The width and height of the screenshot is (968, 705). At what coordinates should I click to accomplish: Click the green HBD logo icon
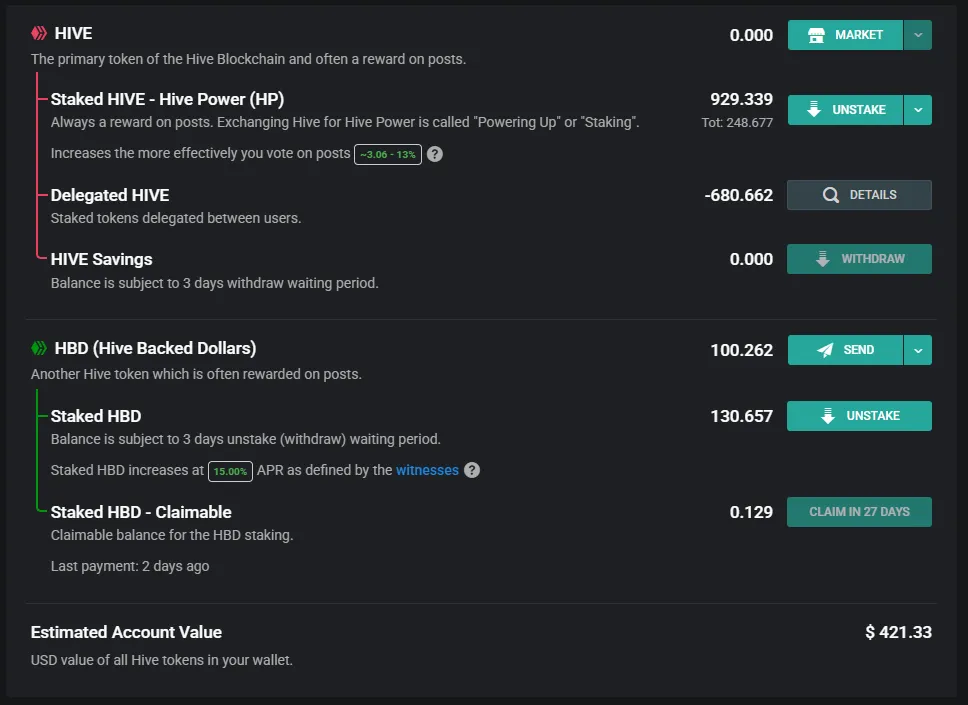click(x=39, y=348)
